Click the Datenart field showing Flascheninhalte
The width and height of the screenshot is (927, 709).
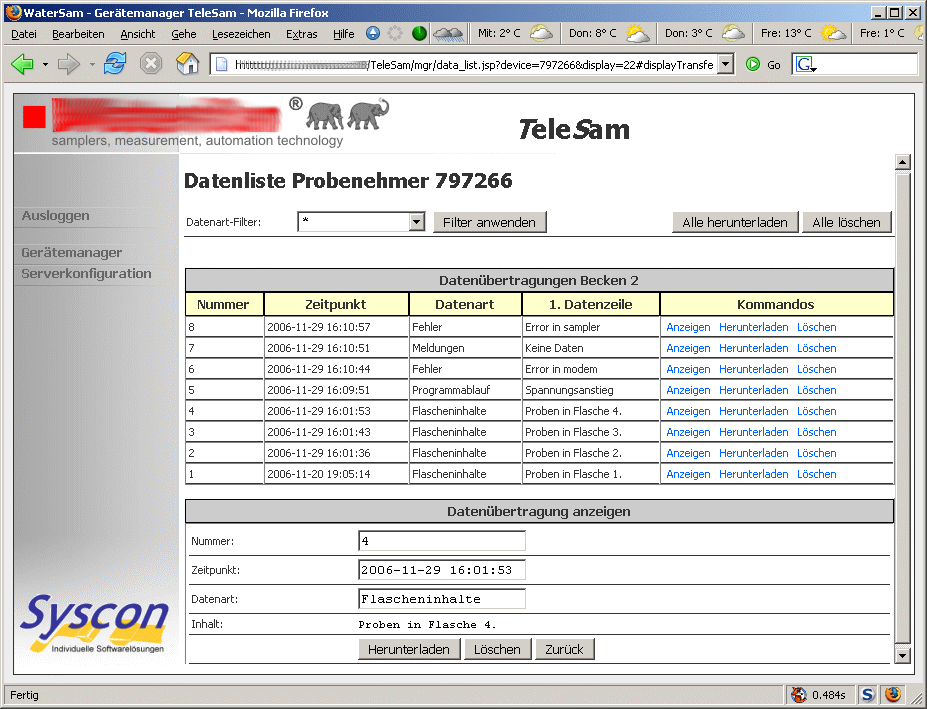click(x=442, y=599)
